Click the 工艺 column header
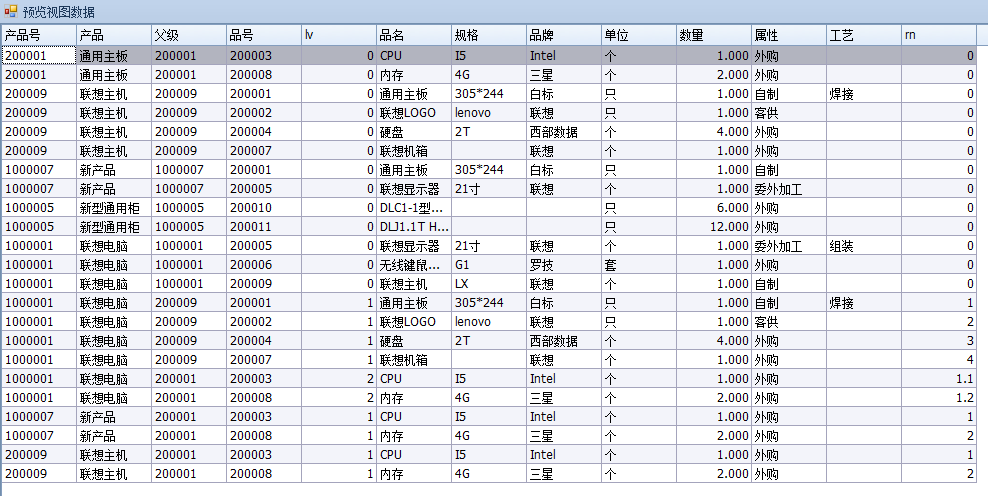The image size is (988, 496). coord(864,35)
